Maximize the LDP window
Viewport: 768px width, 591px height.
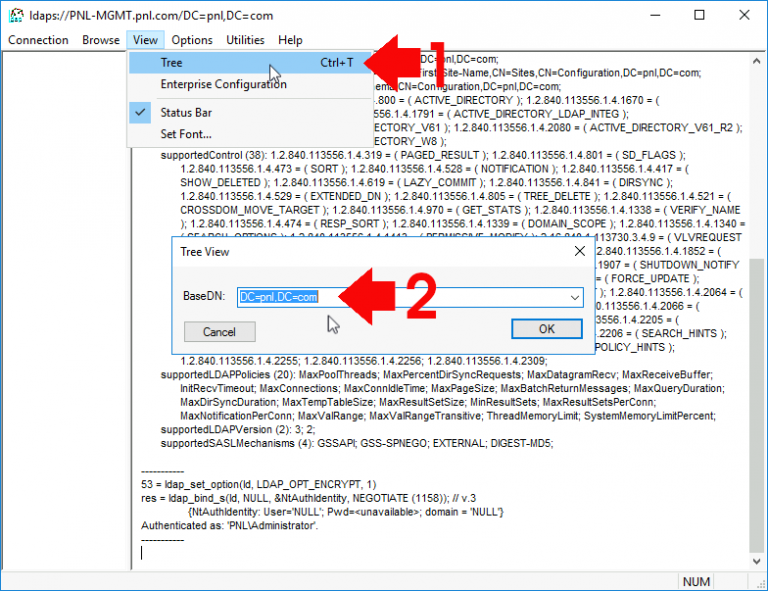tap(699, 16)
